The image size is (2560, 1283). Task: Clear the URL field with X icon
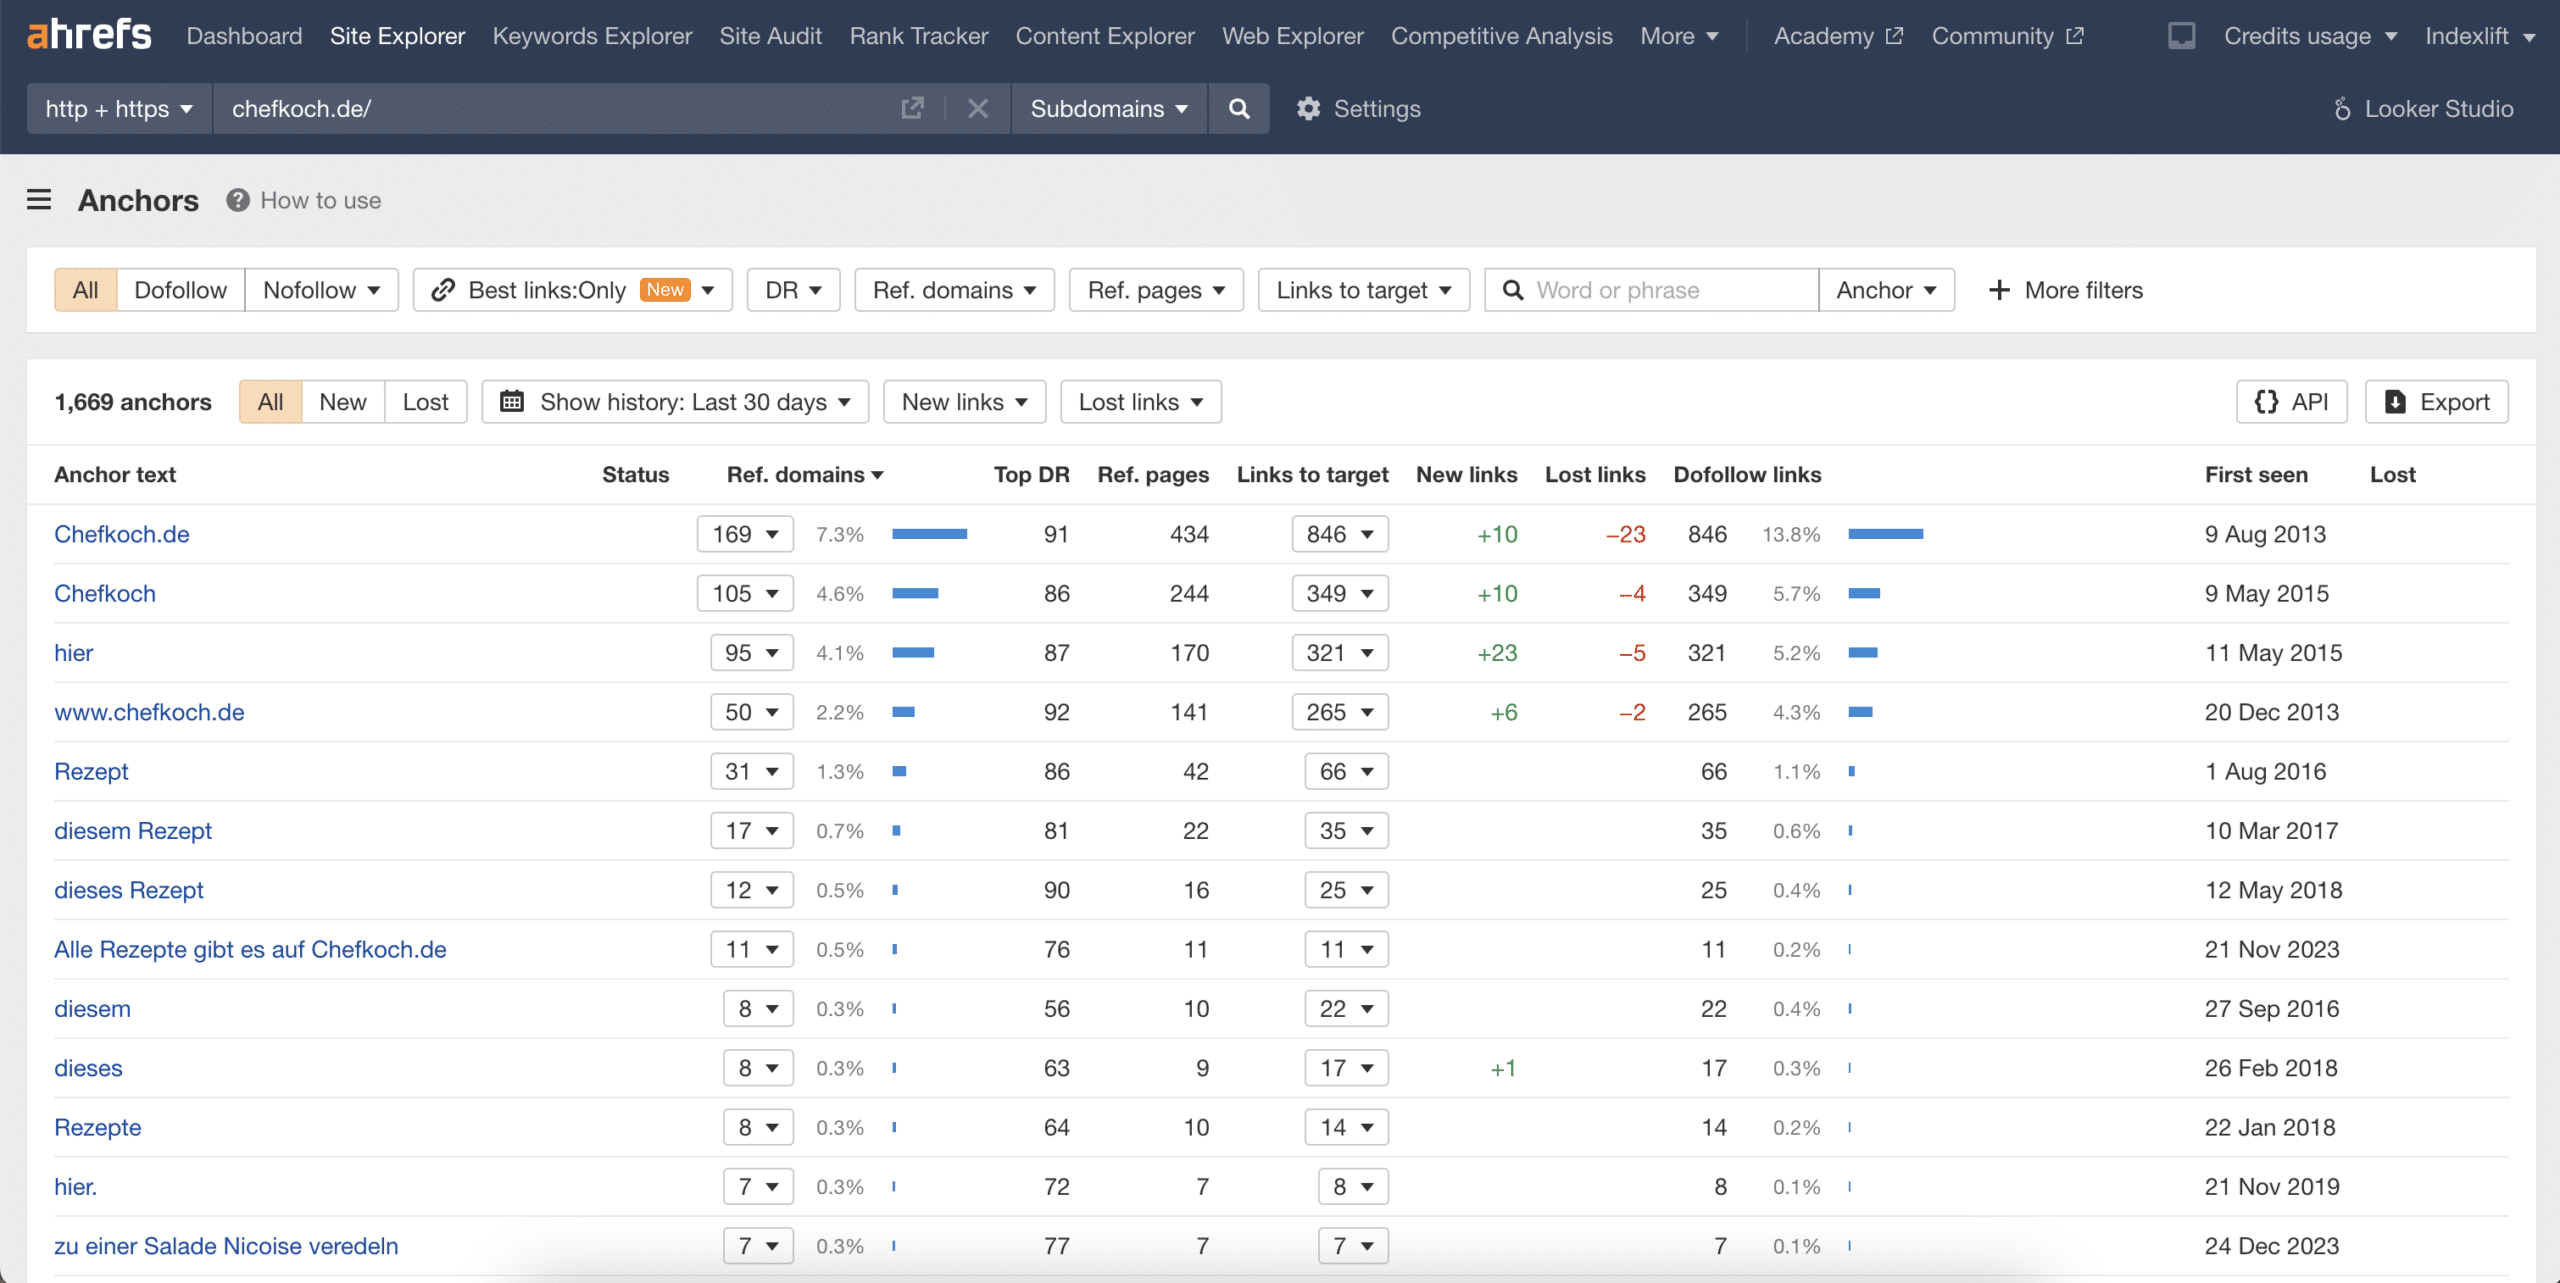point(978,108)
